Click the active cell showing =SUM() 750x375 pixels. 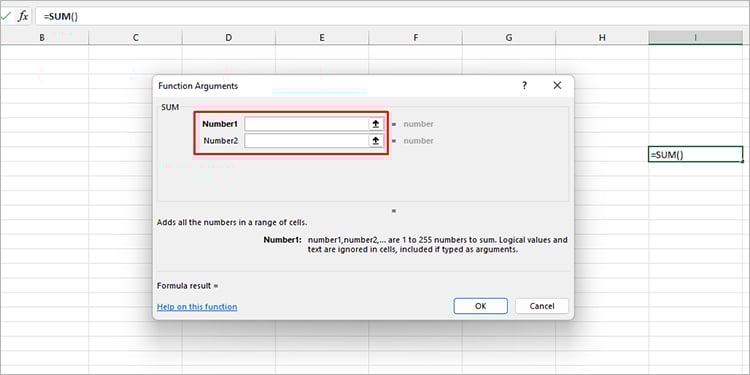click(695, 154)
